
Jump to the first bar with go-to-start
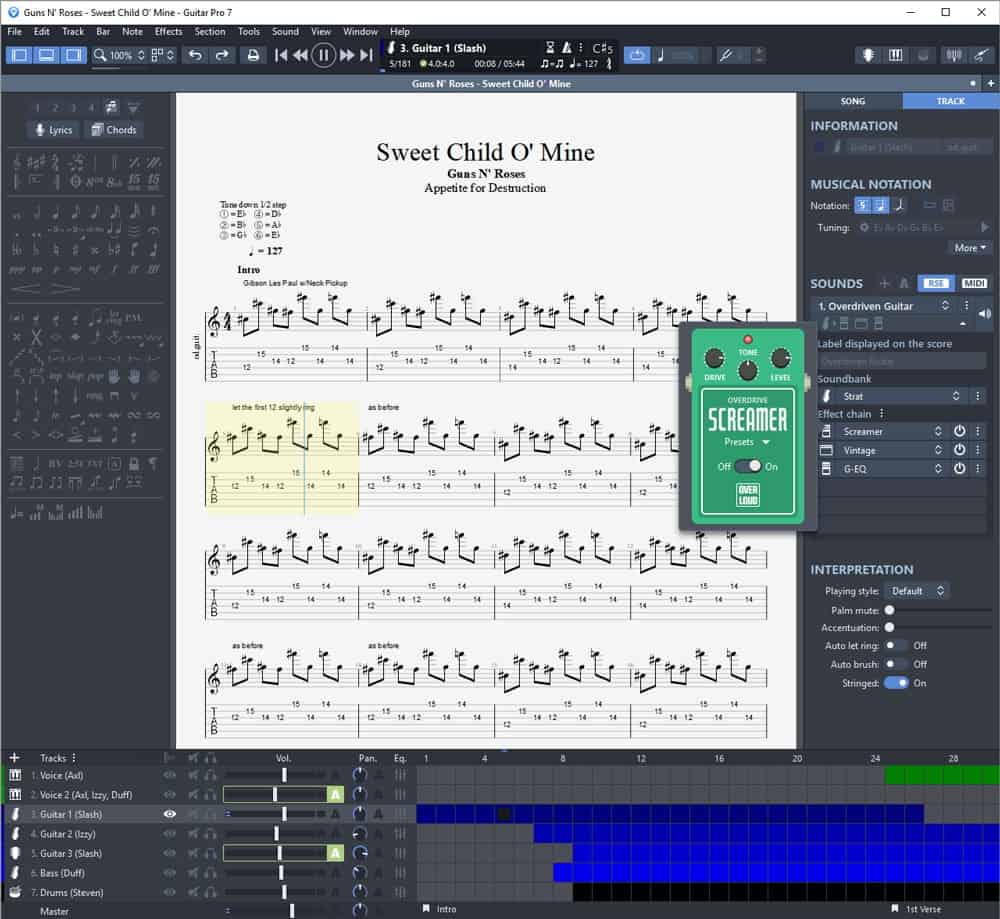click(x=281, y=55)
